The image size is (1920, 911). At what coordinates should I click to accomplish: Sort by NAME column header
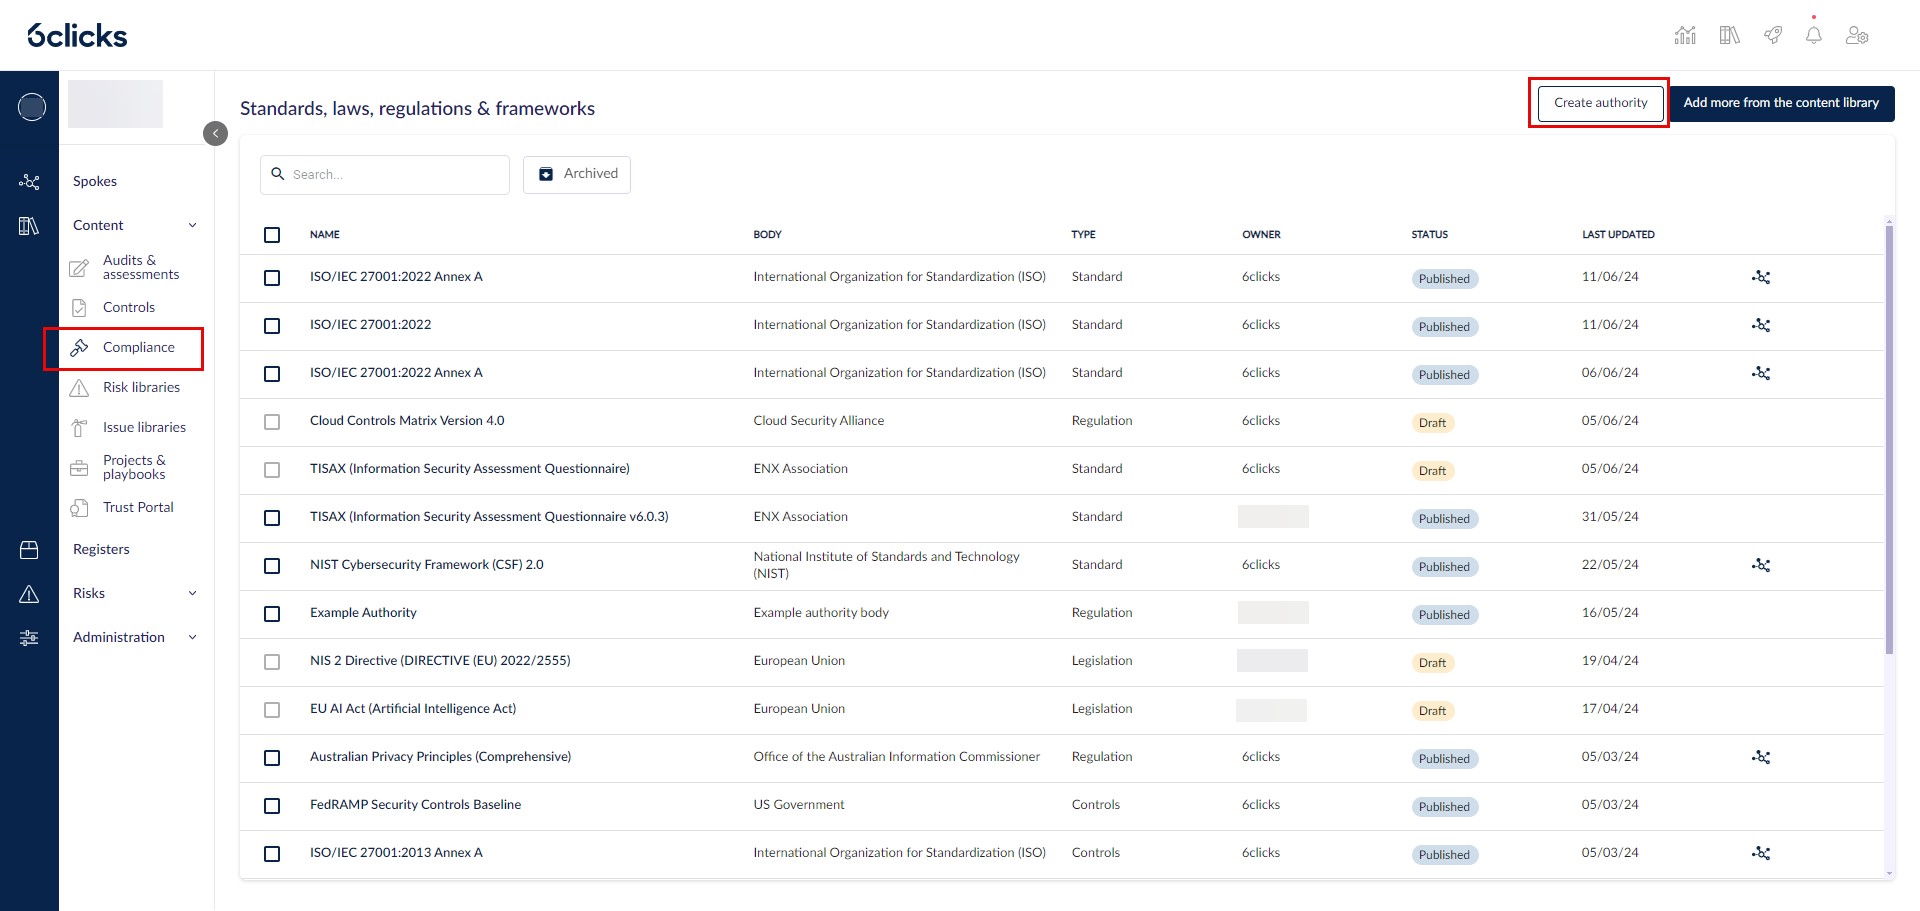click(325, 234)
